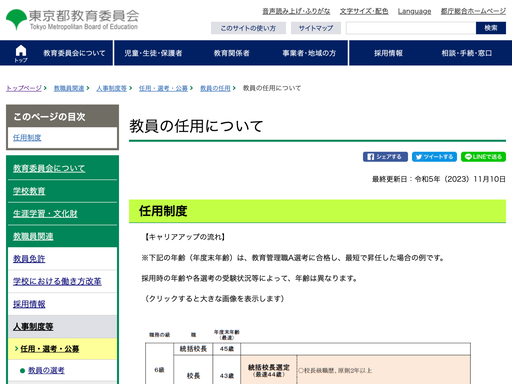Click the 音声読み上げ・ふりがな link

click(x=296, y=11)
